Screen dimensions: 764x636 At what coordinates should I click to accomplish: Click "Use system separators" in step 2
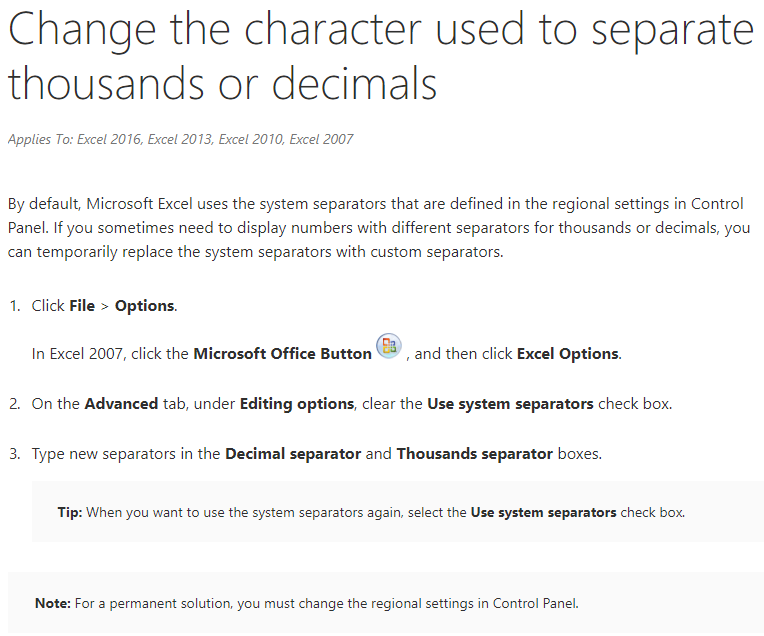pyautogui.click(x=510, y=404)
